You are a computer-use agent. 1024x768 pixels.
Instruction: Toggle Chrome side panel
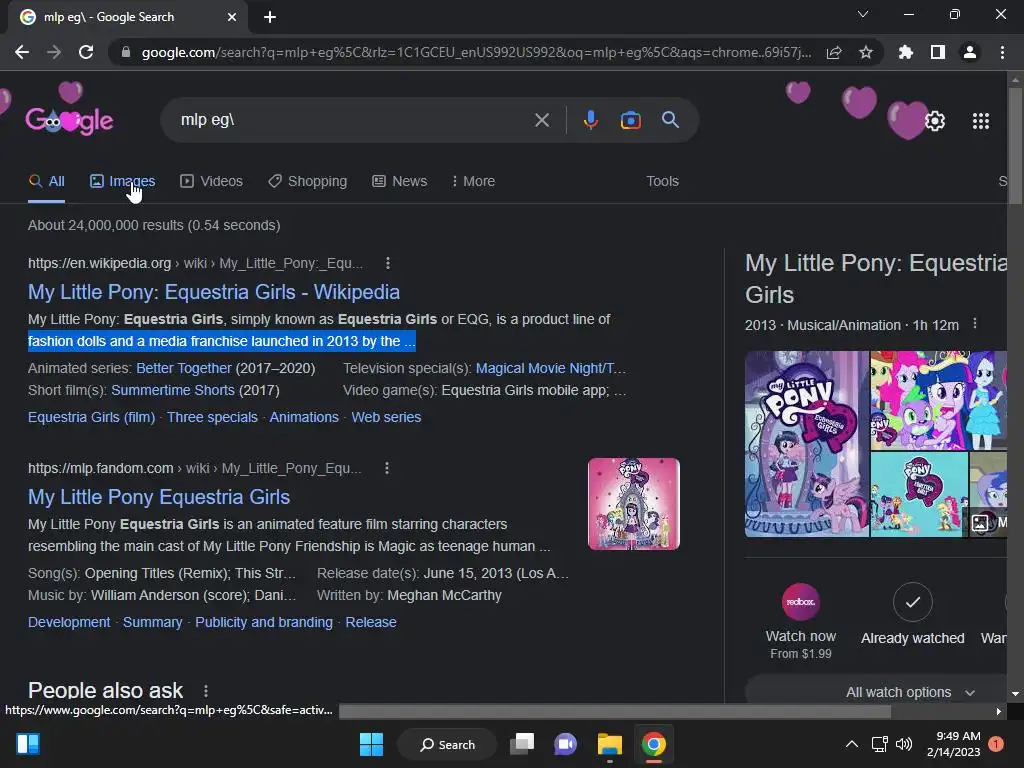coord(938,52)
